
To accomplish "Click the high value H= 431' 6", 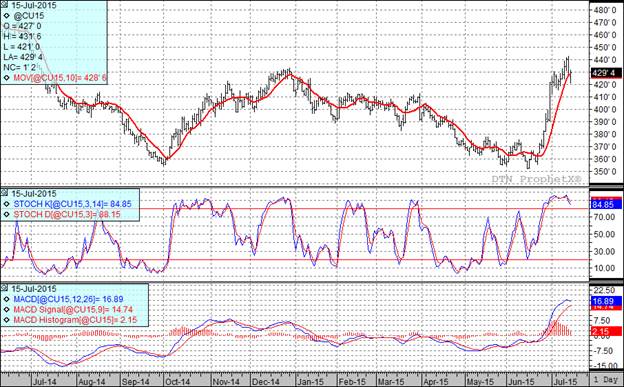I will click(22, 37).
